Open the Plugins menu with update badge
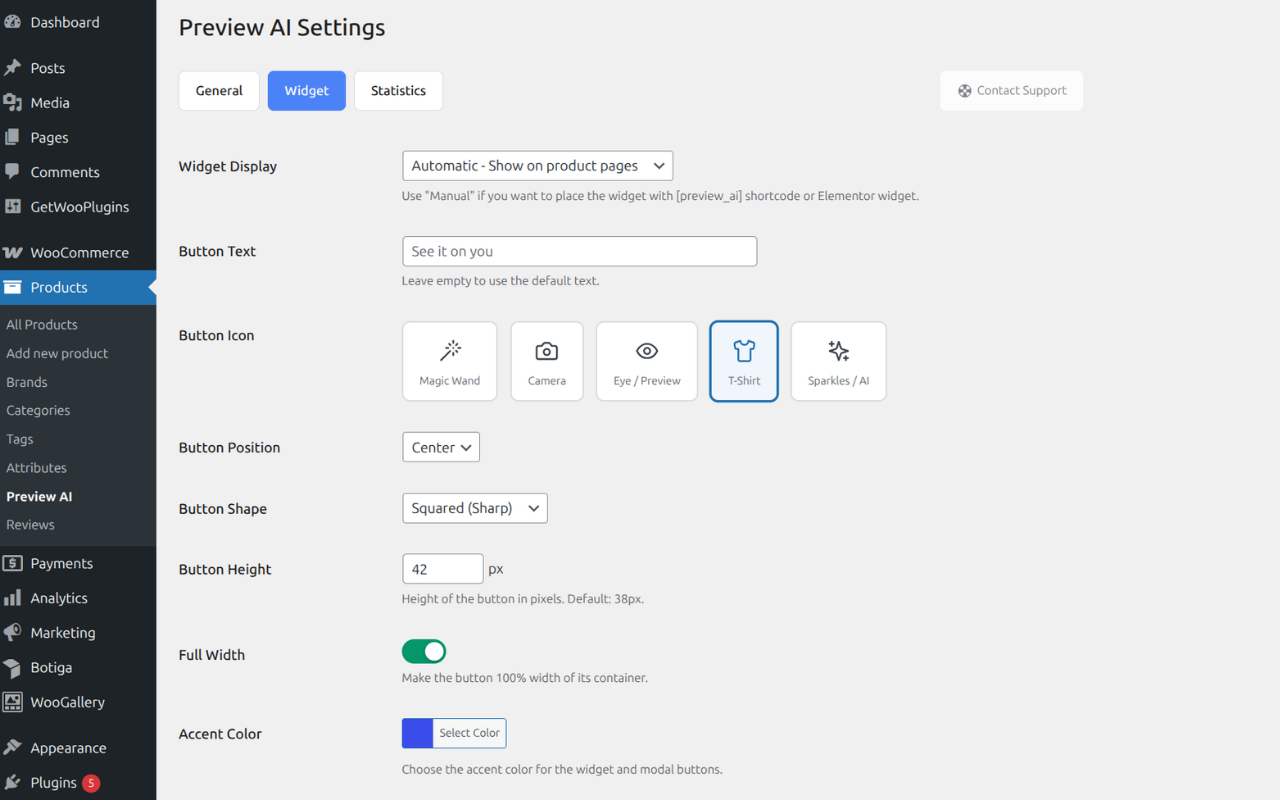This screenshot has height=800, width=1280. pyautogui.click(x=54, y=783)
